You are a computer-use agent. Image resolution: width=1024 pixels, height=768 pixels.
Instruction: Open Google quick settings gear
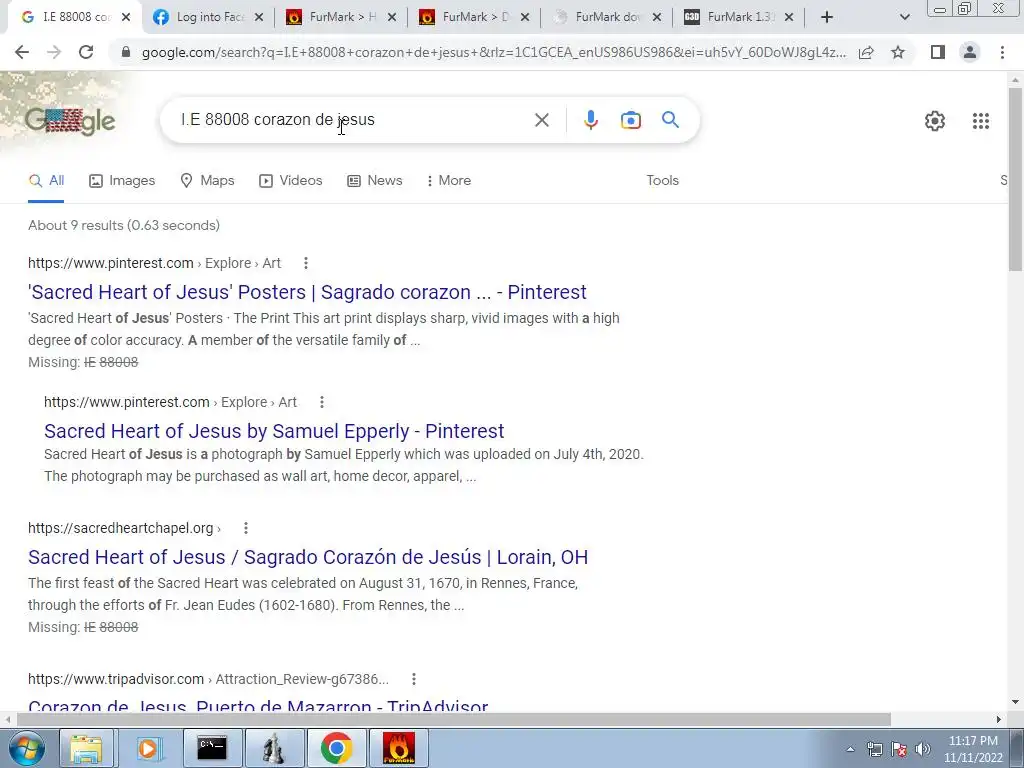click(x=935, y=121)
